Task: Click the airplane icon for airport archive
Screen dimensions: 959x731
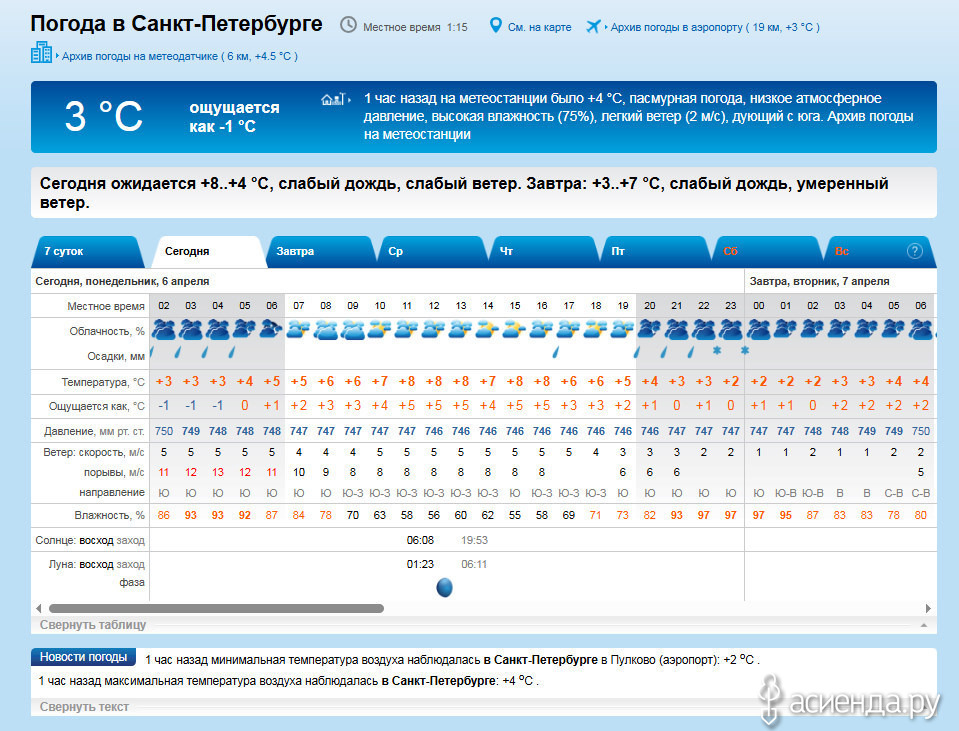Action: 595,25
